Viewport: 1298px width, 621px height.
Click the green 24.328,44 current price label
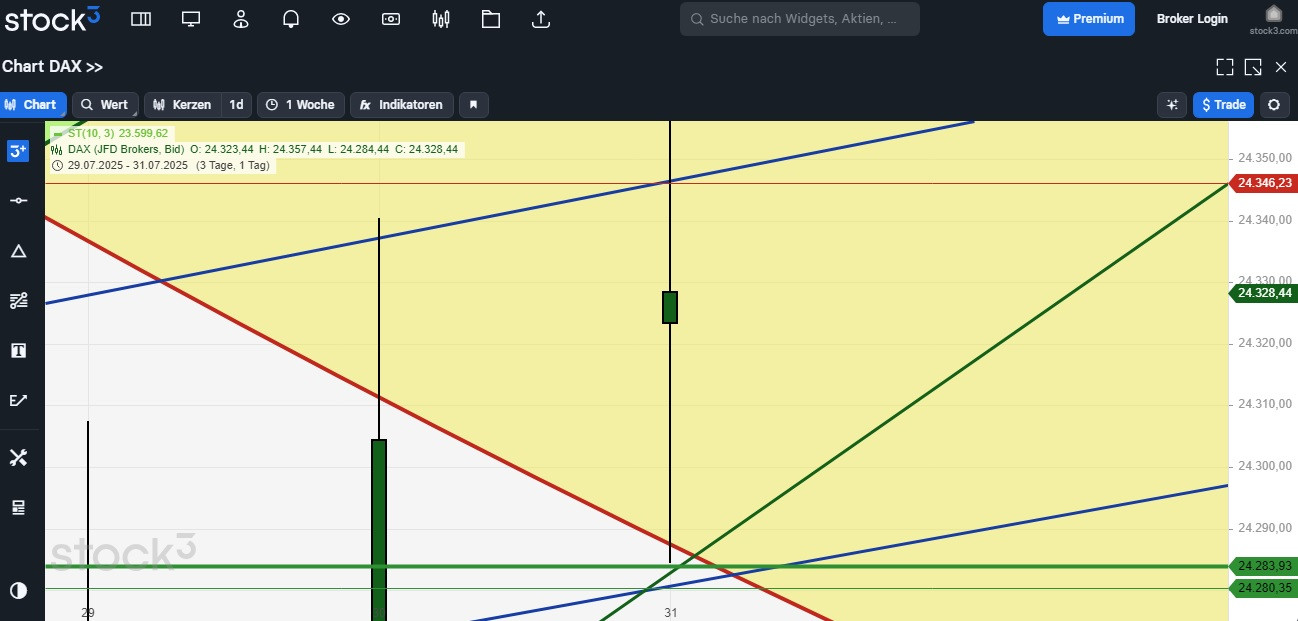click(1262, 293)
